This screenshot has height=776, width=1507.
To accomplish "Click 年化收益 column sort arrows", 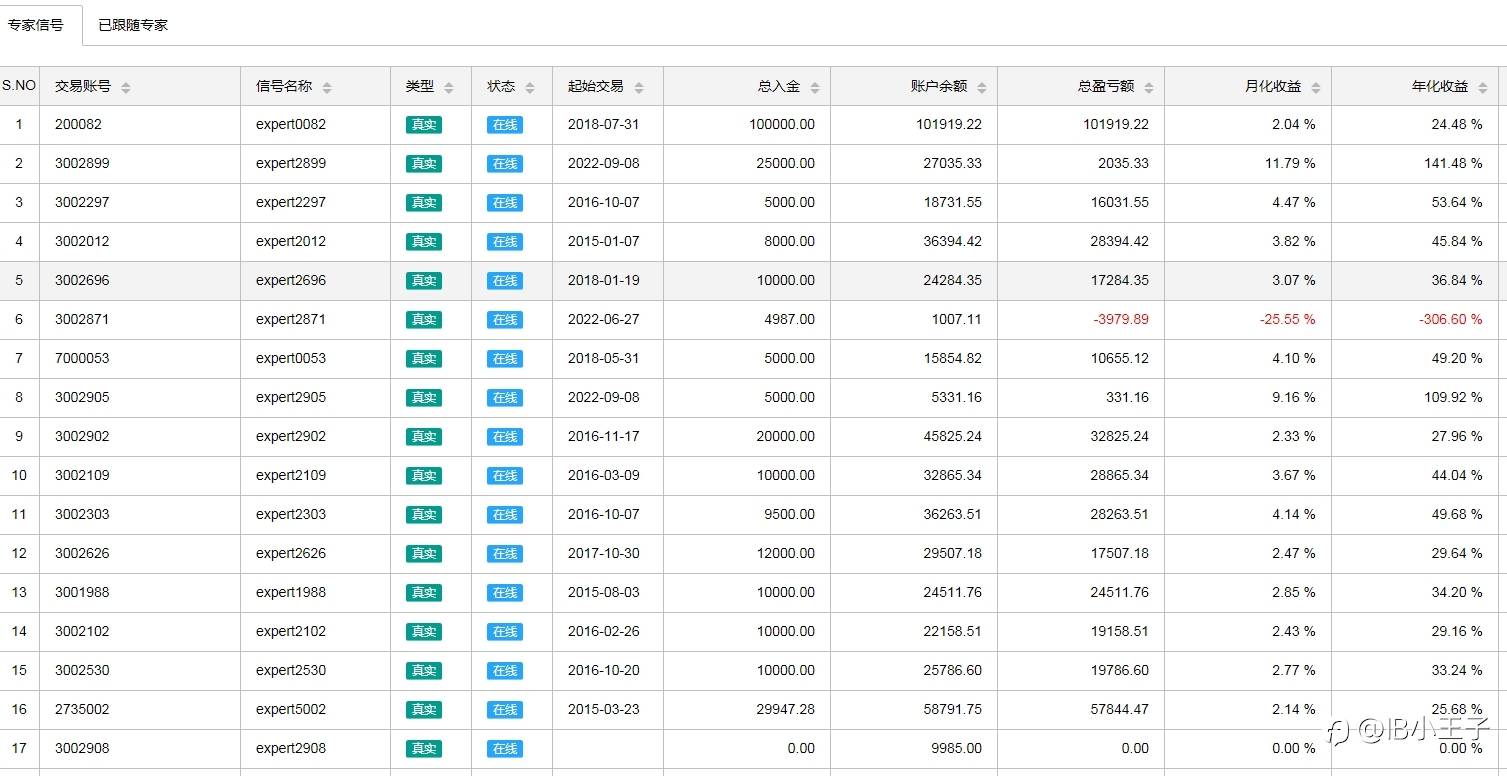I will (1483, 88).
